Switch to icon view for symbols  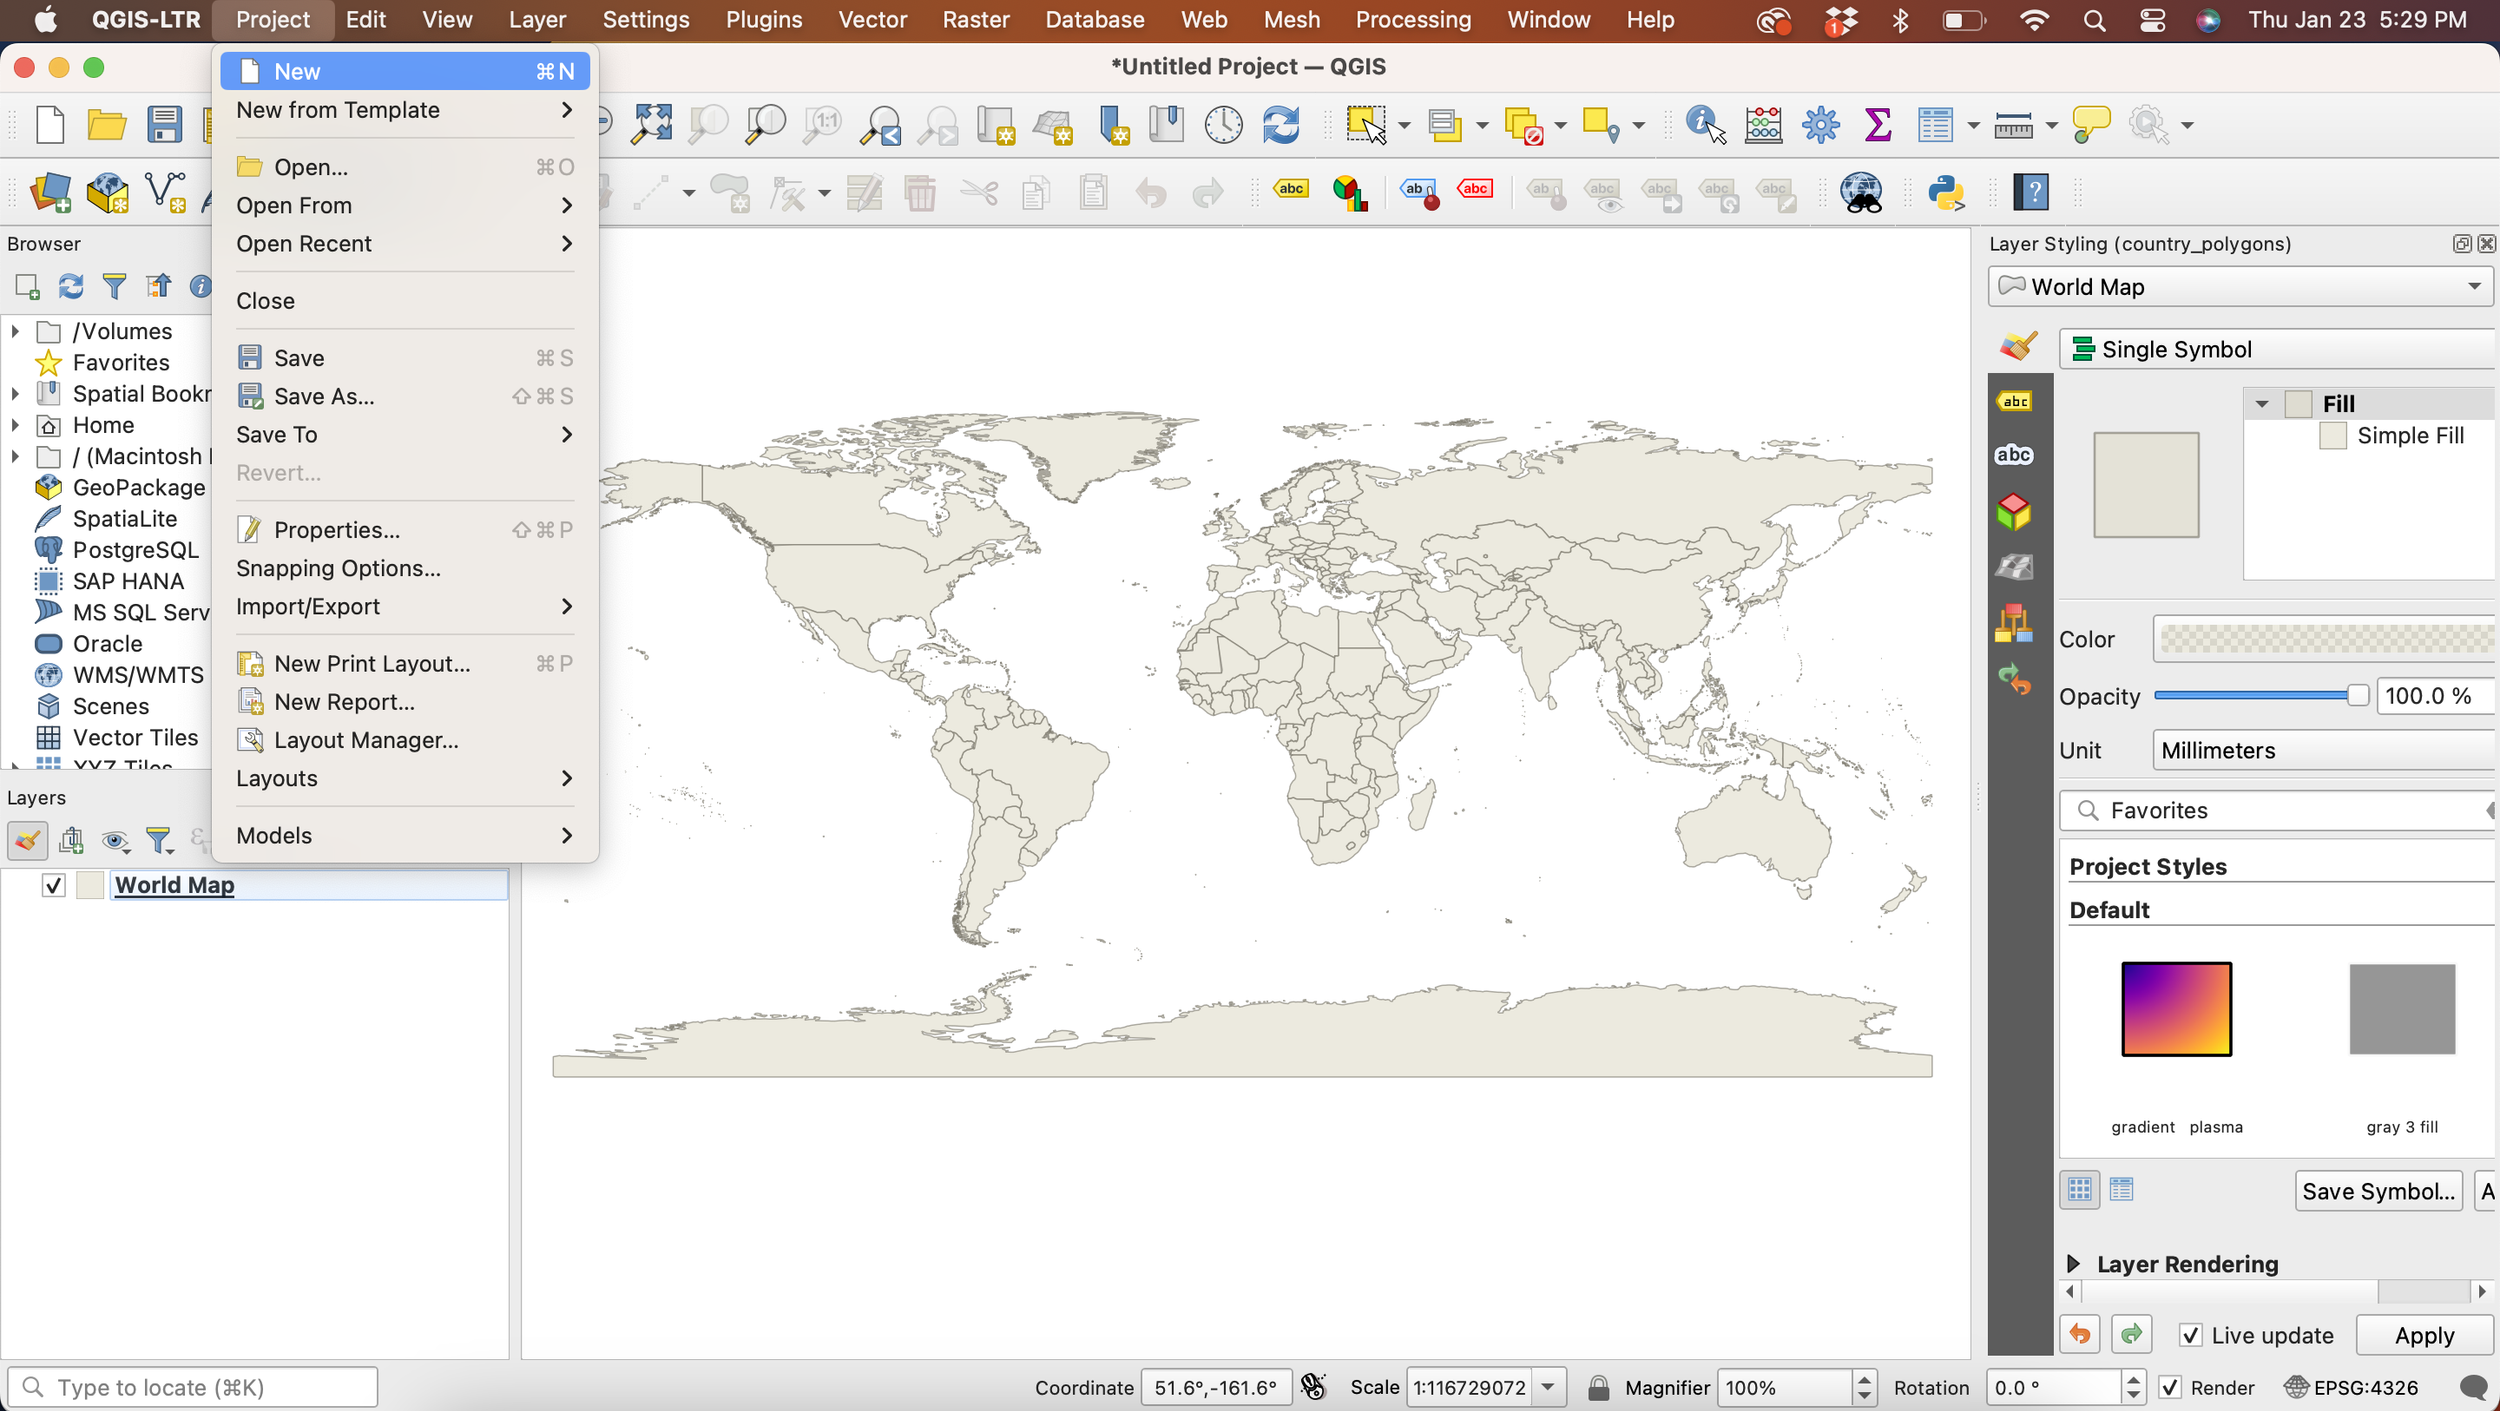click(x=2080, y=1190)
